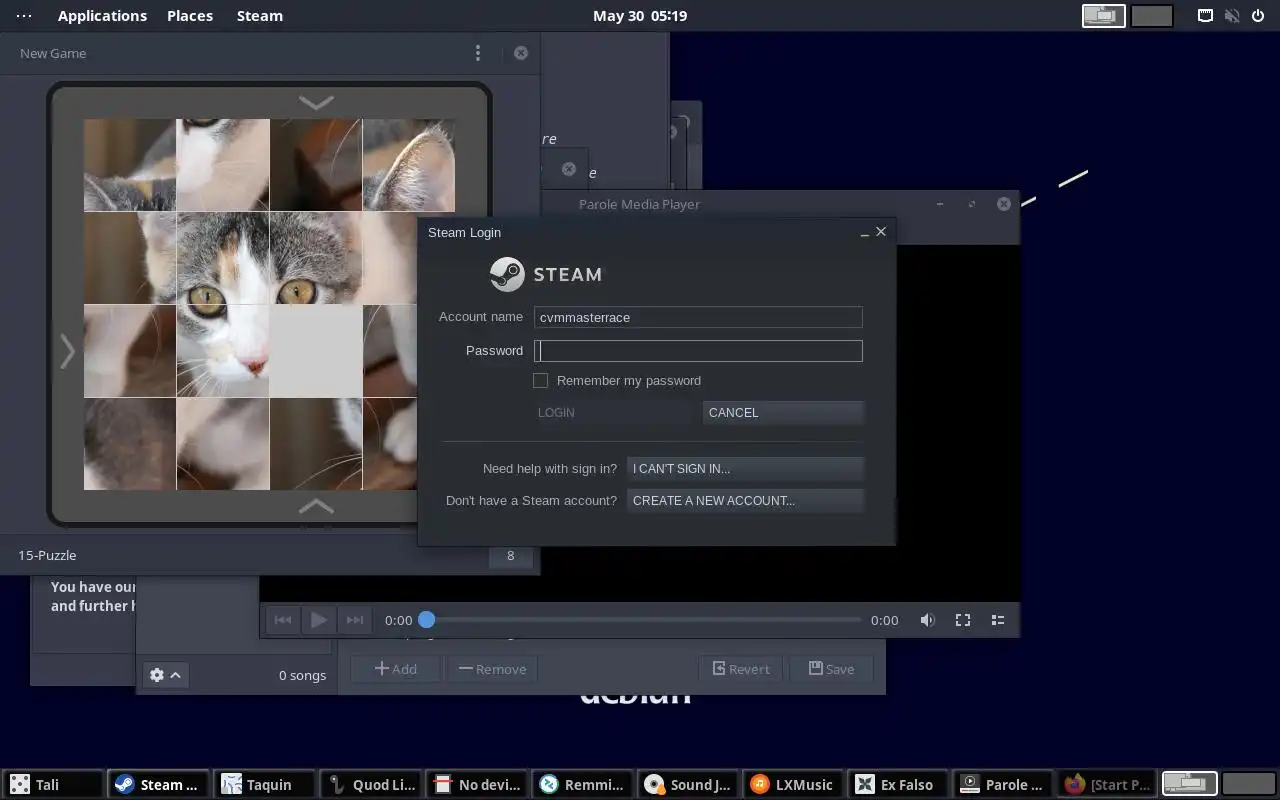Switch to Sound Juicer in the taskbar
Image resolution: width=1280 pixels, height=800 pixels.
pyautogui.click(x=689, y=785)
